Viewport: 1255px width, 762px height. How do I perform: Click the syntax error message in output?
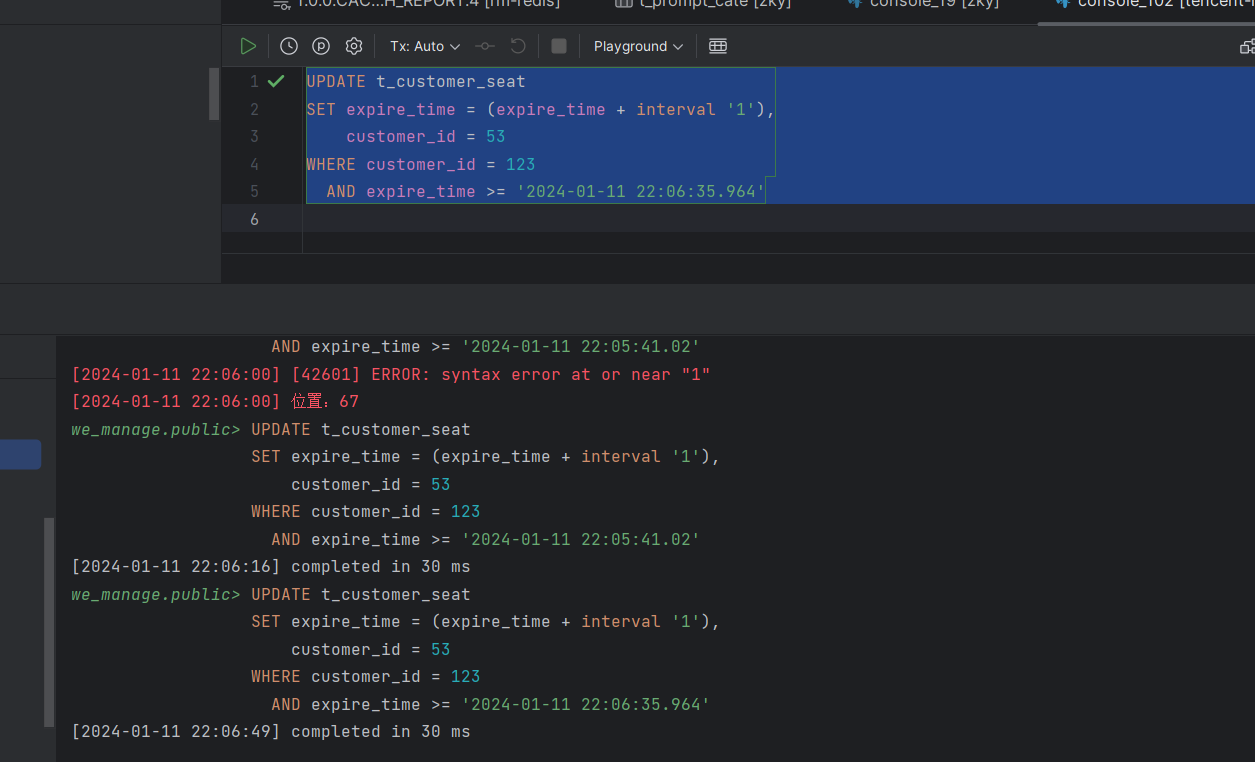pyautogui.click(x=390, y=375)
